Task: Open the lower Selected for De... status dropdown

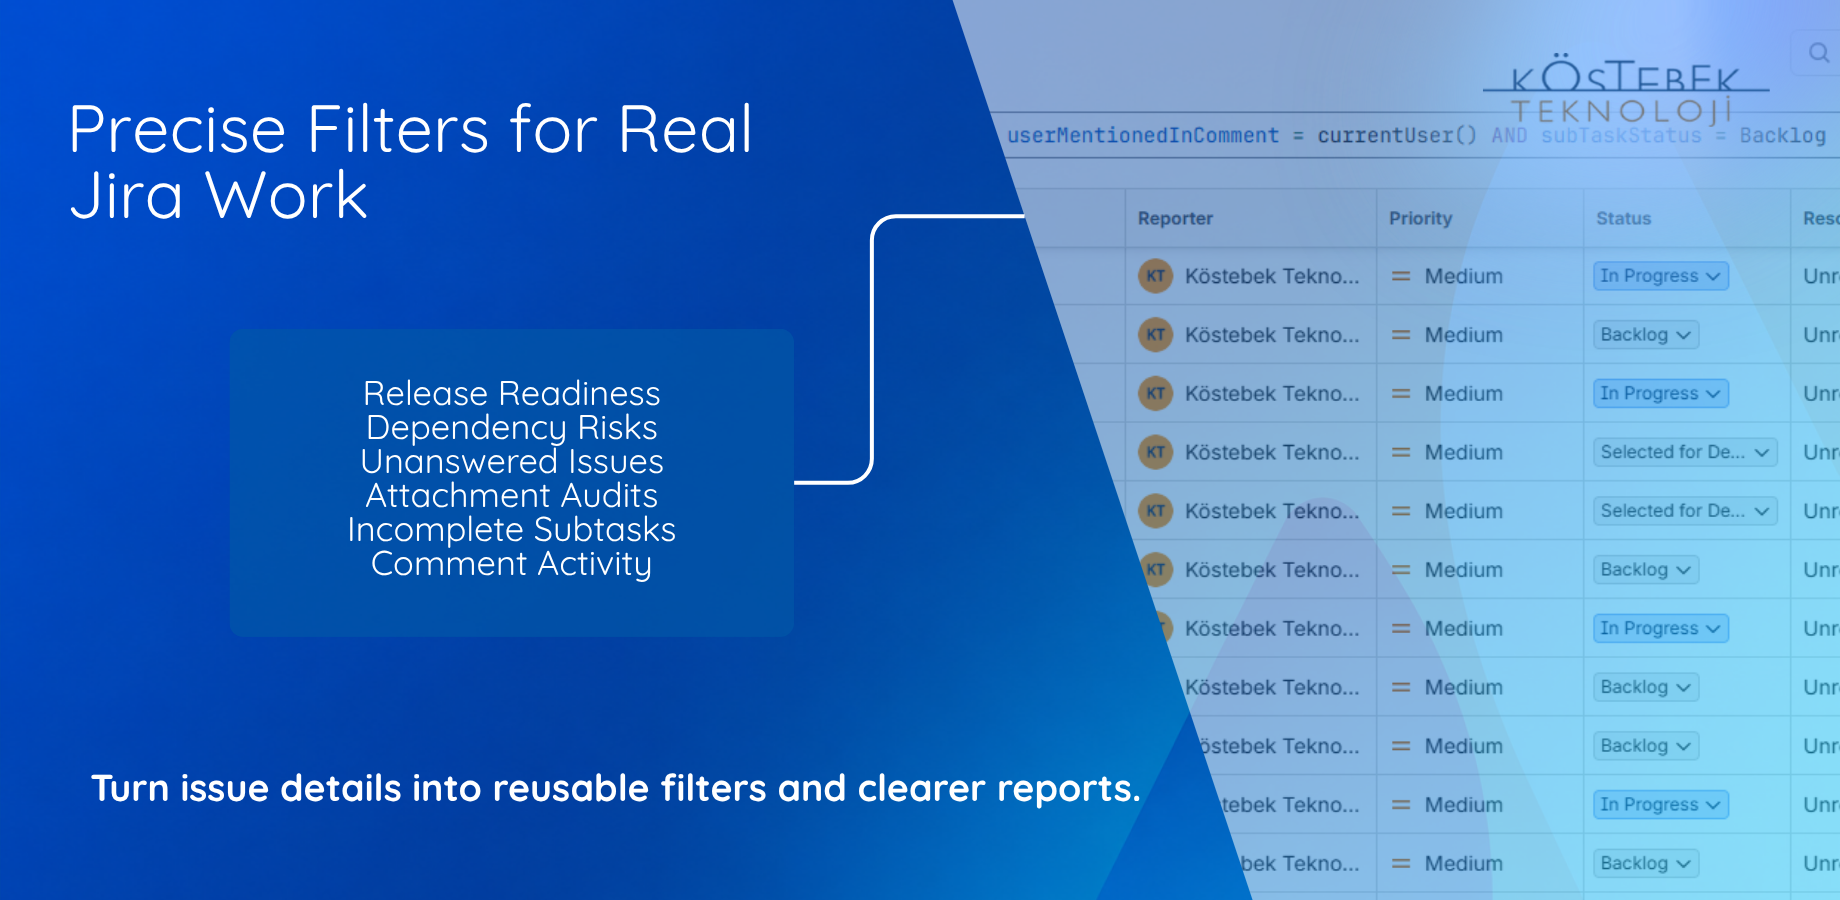Action: (1685, 511)
